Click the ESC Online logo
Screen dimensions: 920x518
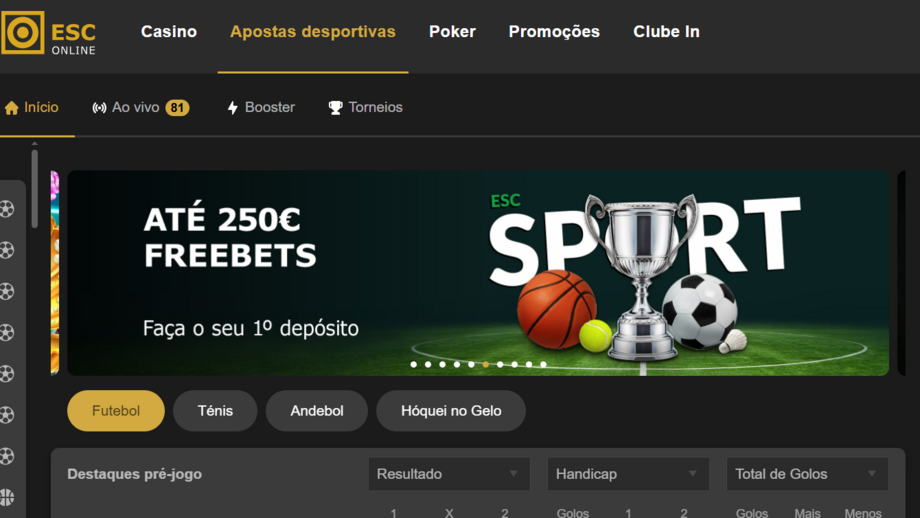49,33
